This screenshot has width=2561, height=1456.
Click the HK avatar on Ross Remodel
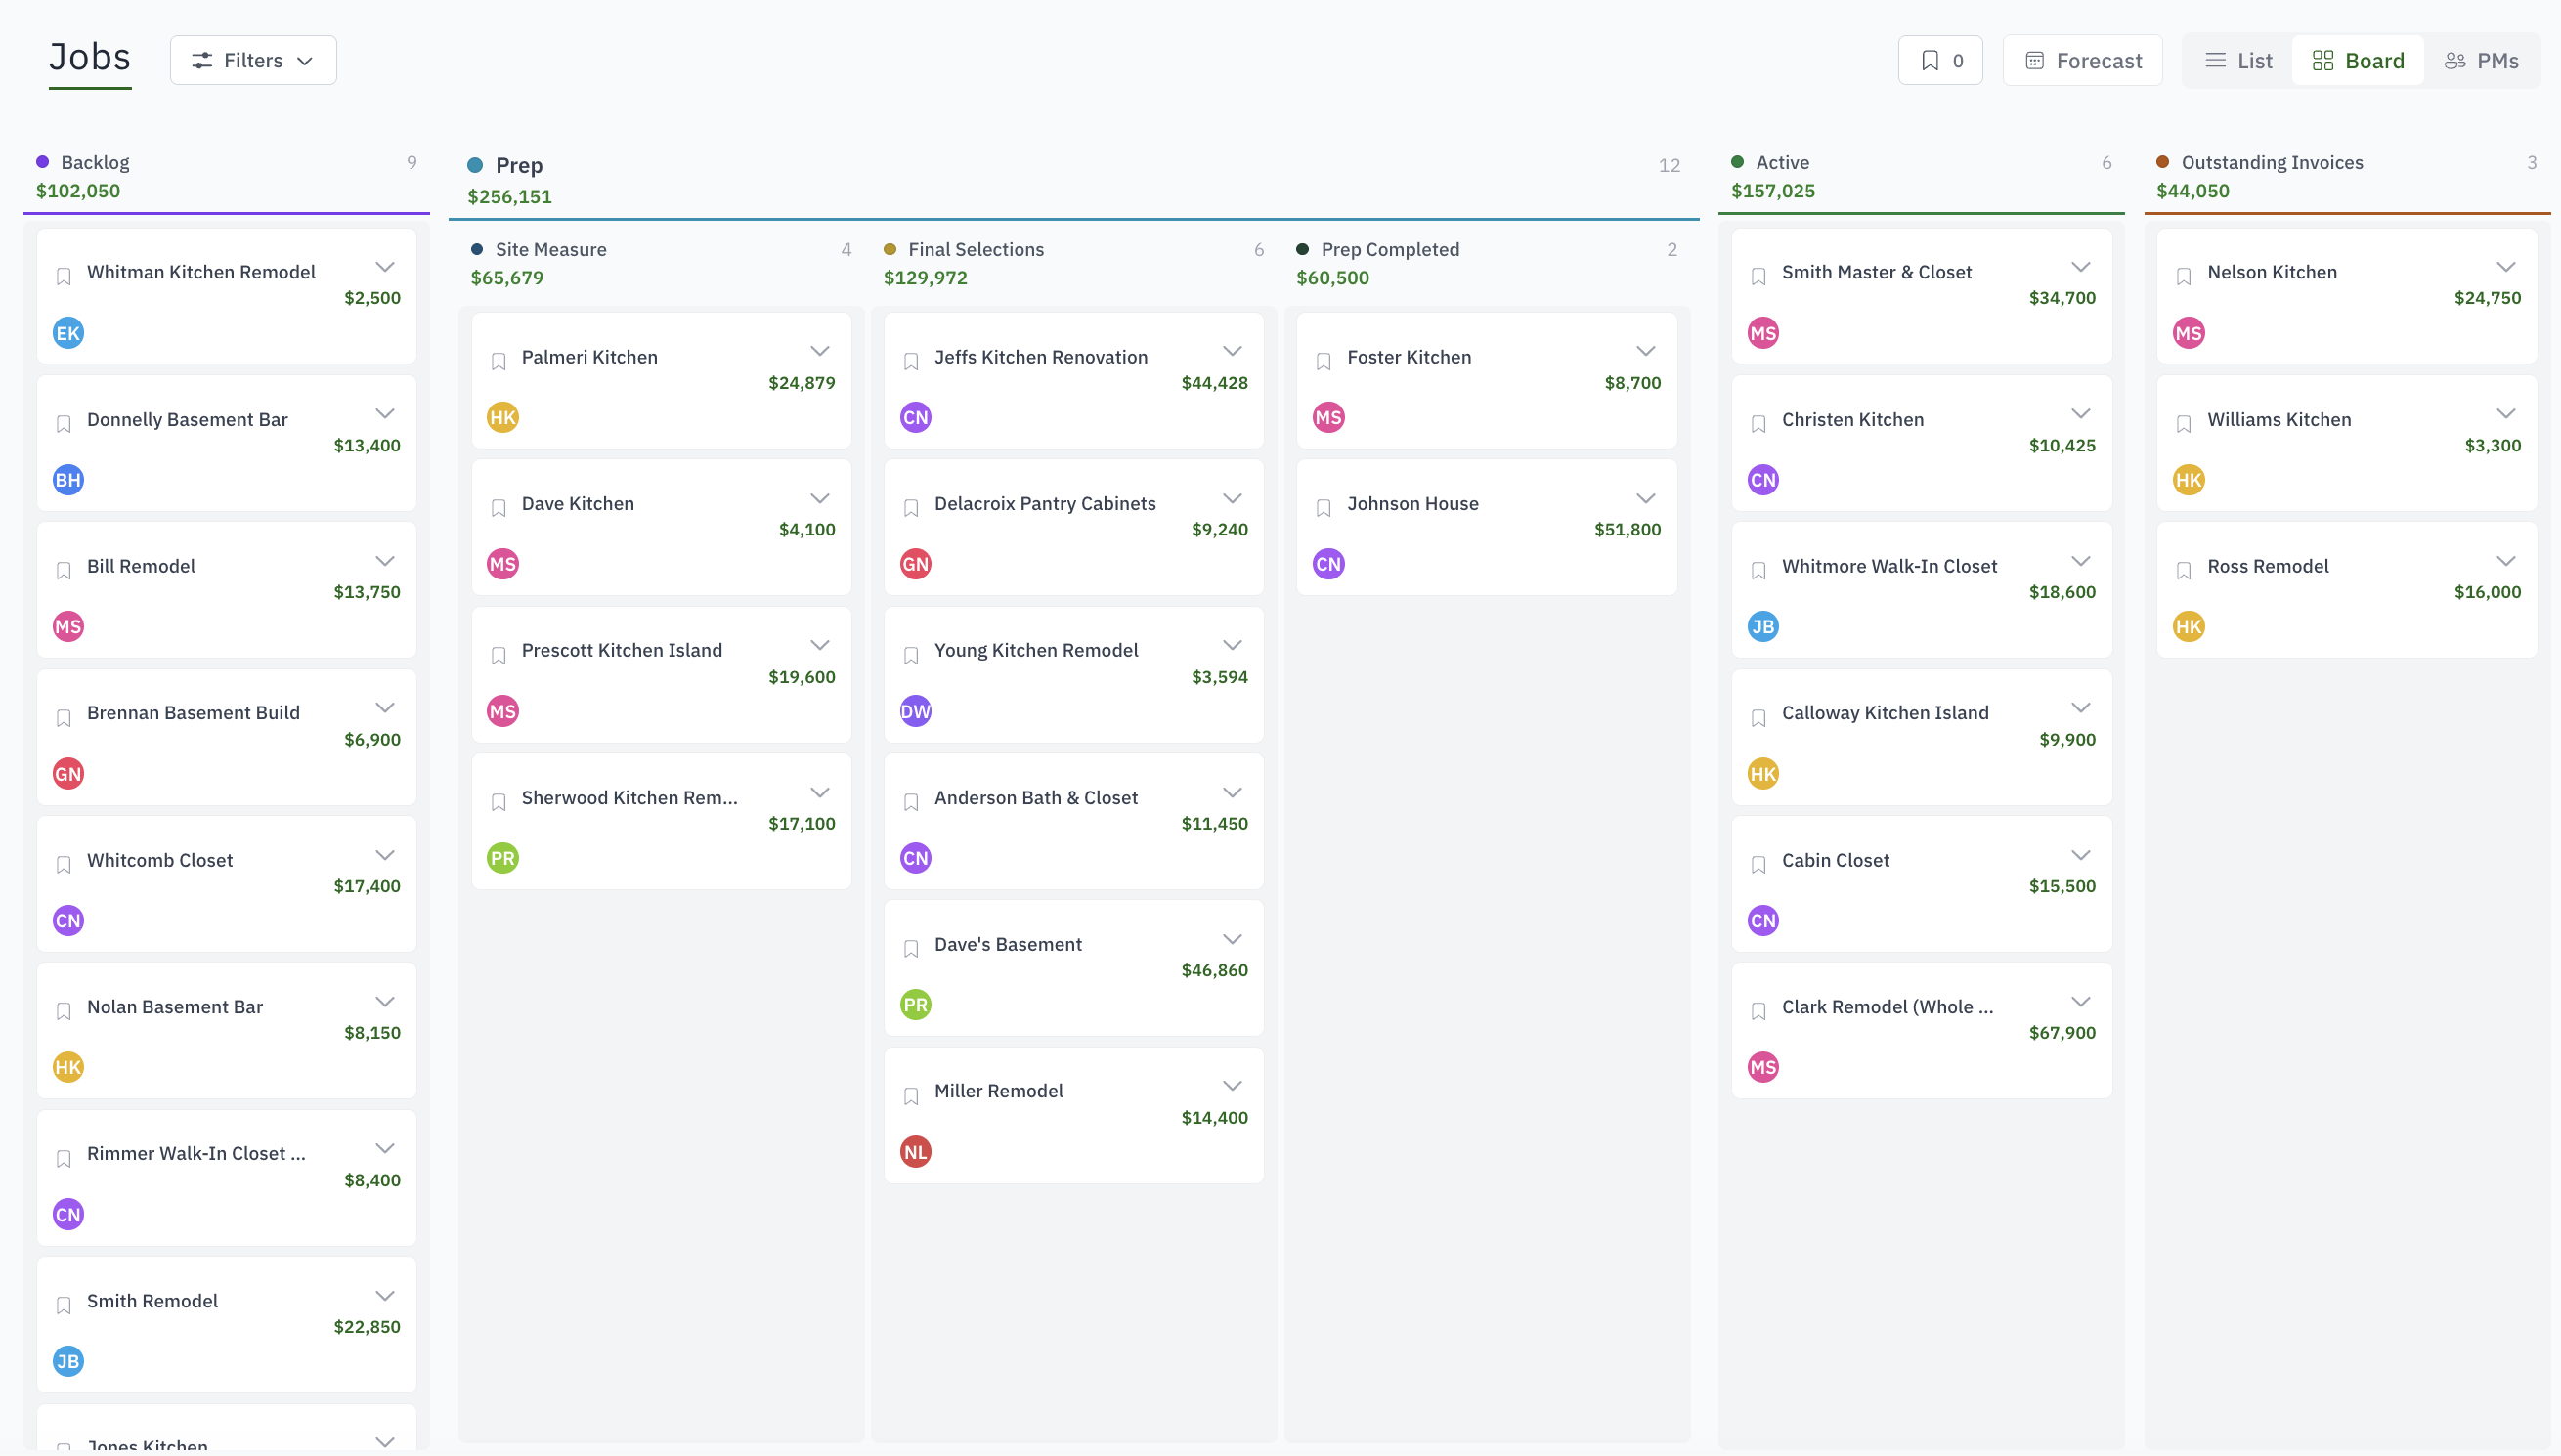[2189, 627]
